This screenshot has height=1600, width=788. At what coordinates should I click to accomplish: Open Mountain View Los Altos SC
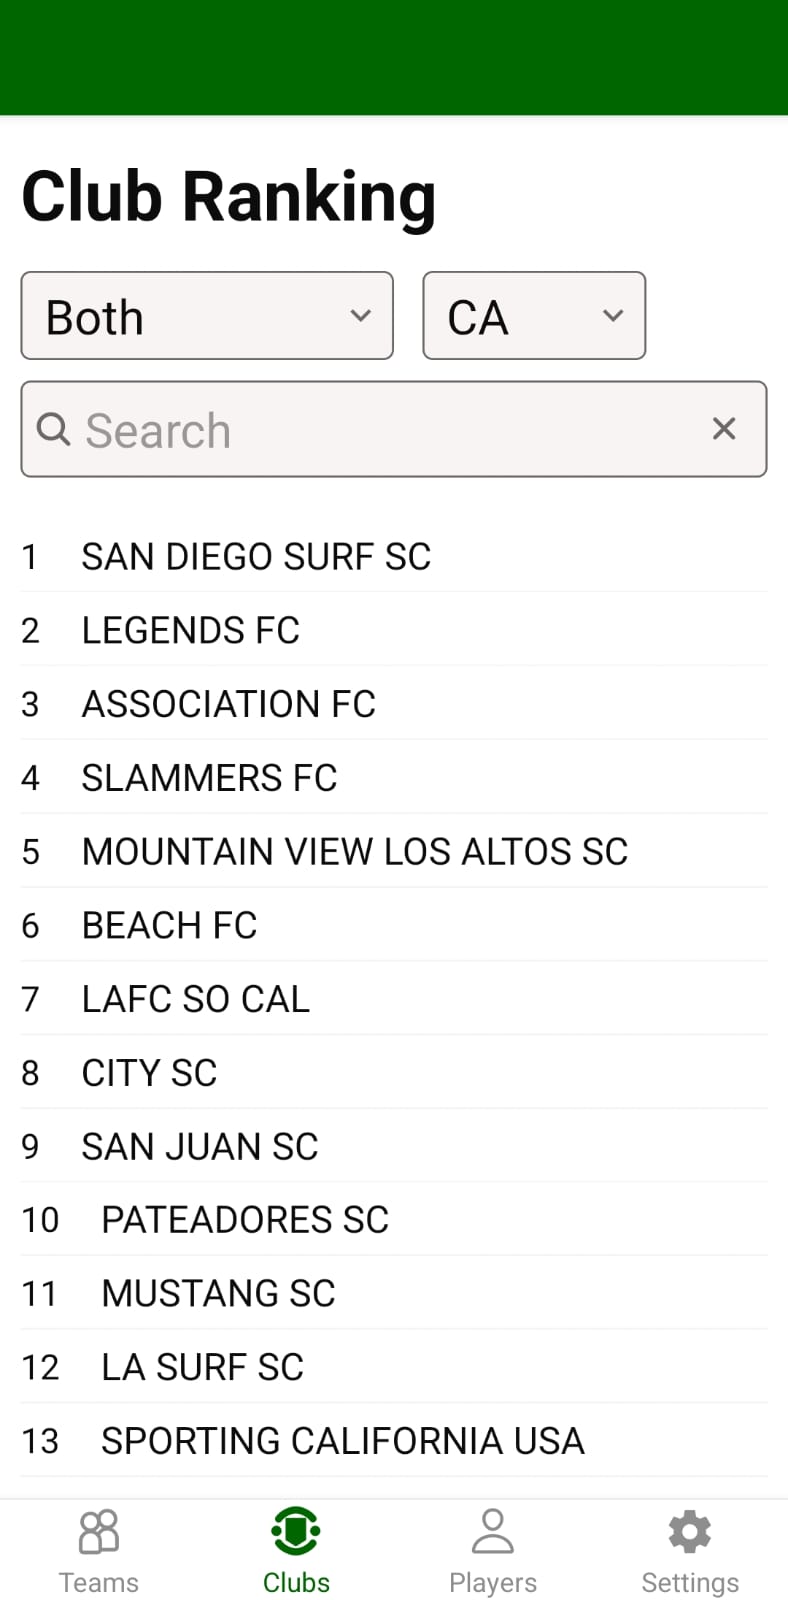tap(354, 852)
